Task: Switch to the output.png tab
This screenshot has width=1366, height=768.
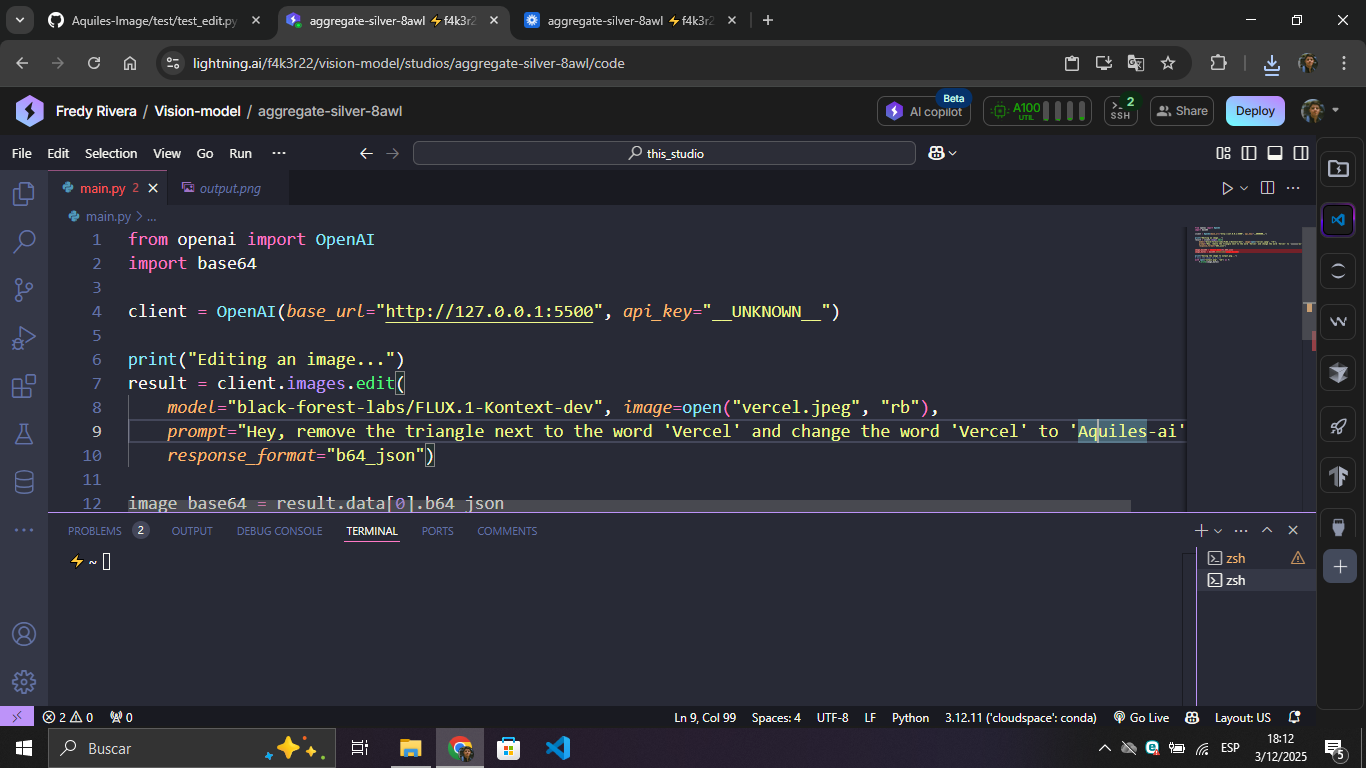Action: (x=230, y=187)
